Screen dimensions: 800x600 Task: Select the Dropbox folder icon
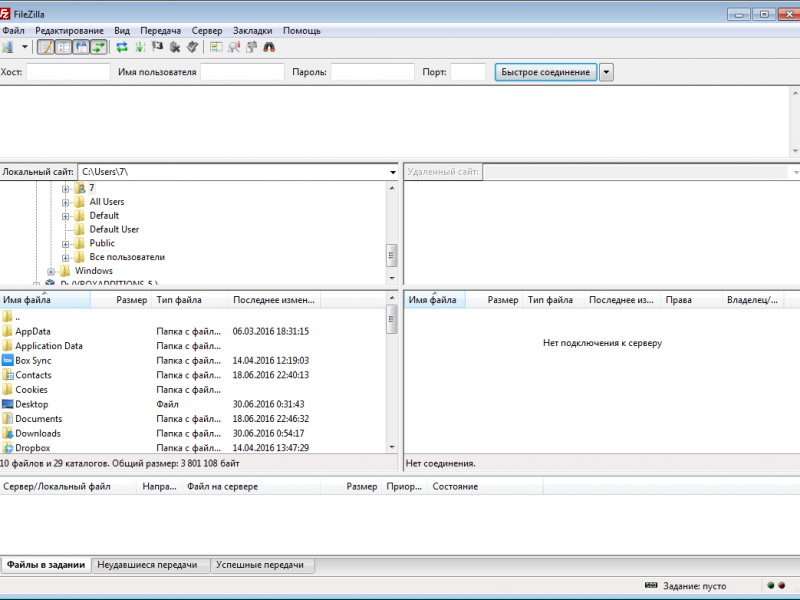pos(8,448)
